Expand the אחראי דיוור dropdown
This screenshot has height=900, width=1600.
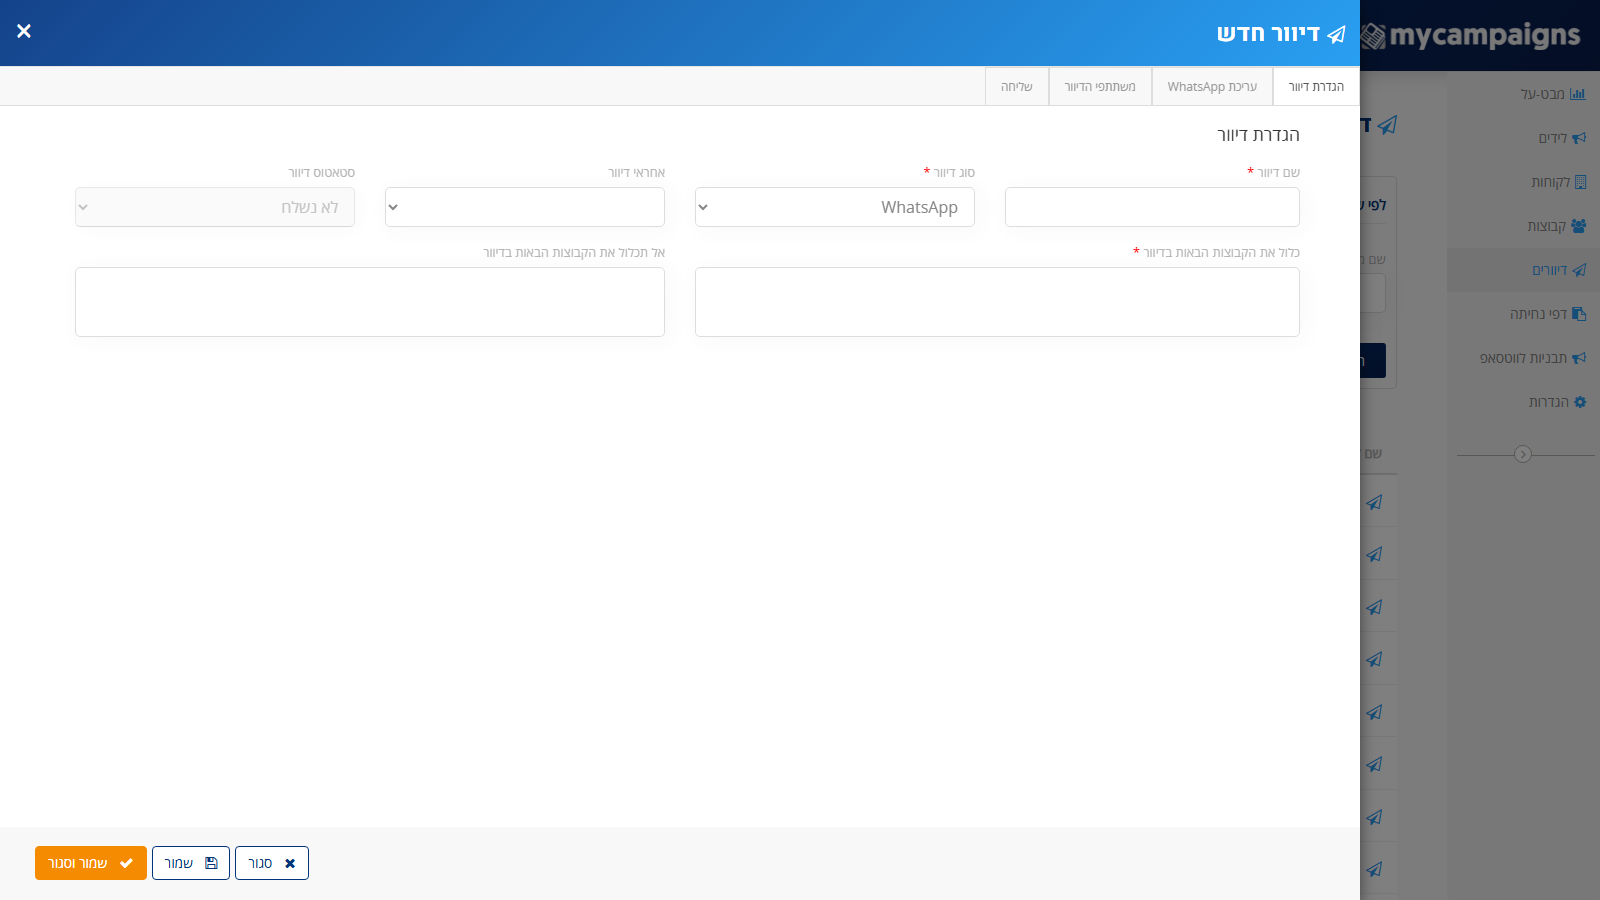525,207
